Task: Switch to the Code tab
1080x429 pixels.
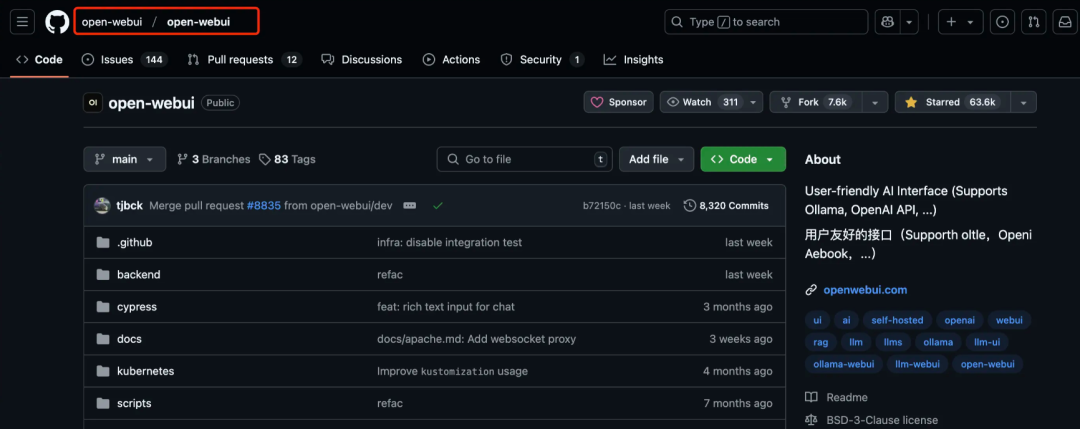Action: tap(39, 60)
